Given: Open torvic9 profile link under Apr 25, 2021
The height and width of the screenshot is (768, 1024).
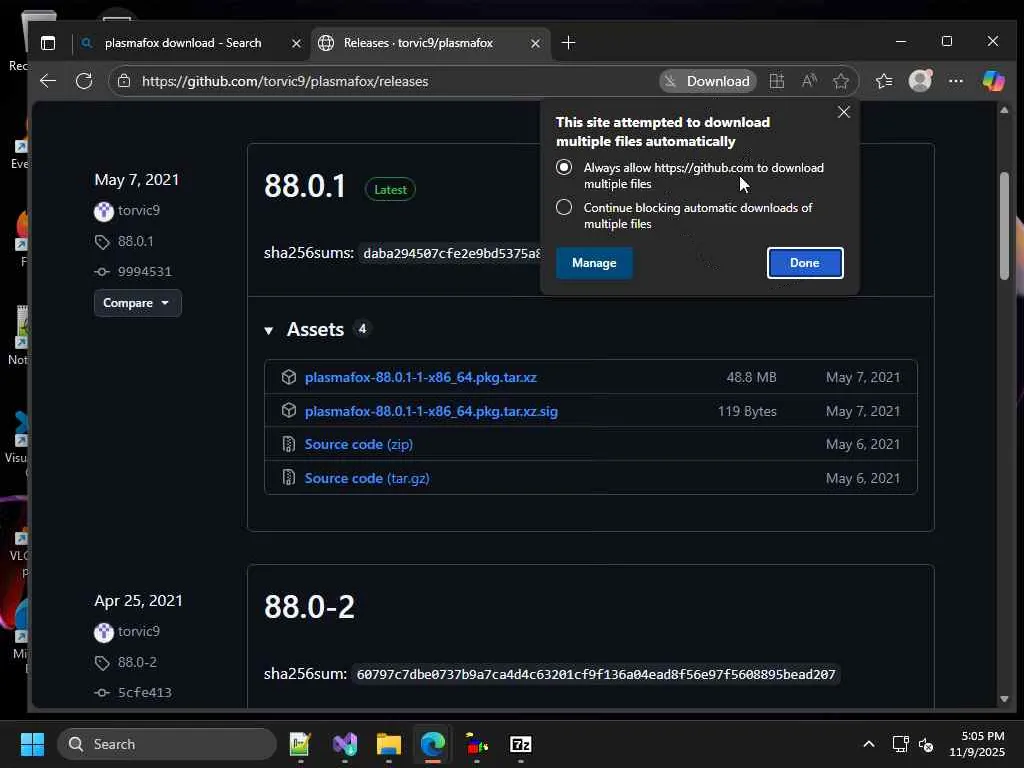Looking at the screenshot, I should (x=138, y=632).
